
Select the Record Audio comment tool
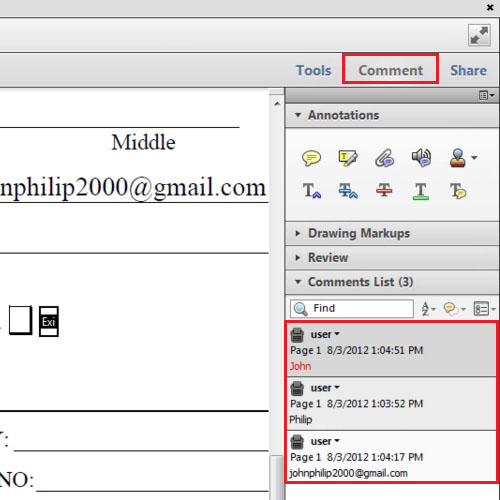pos(421,157)
